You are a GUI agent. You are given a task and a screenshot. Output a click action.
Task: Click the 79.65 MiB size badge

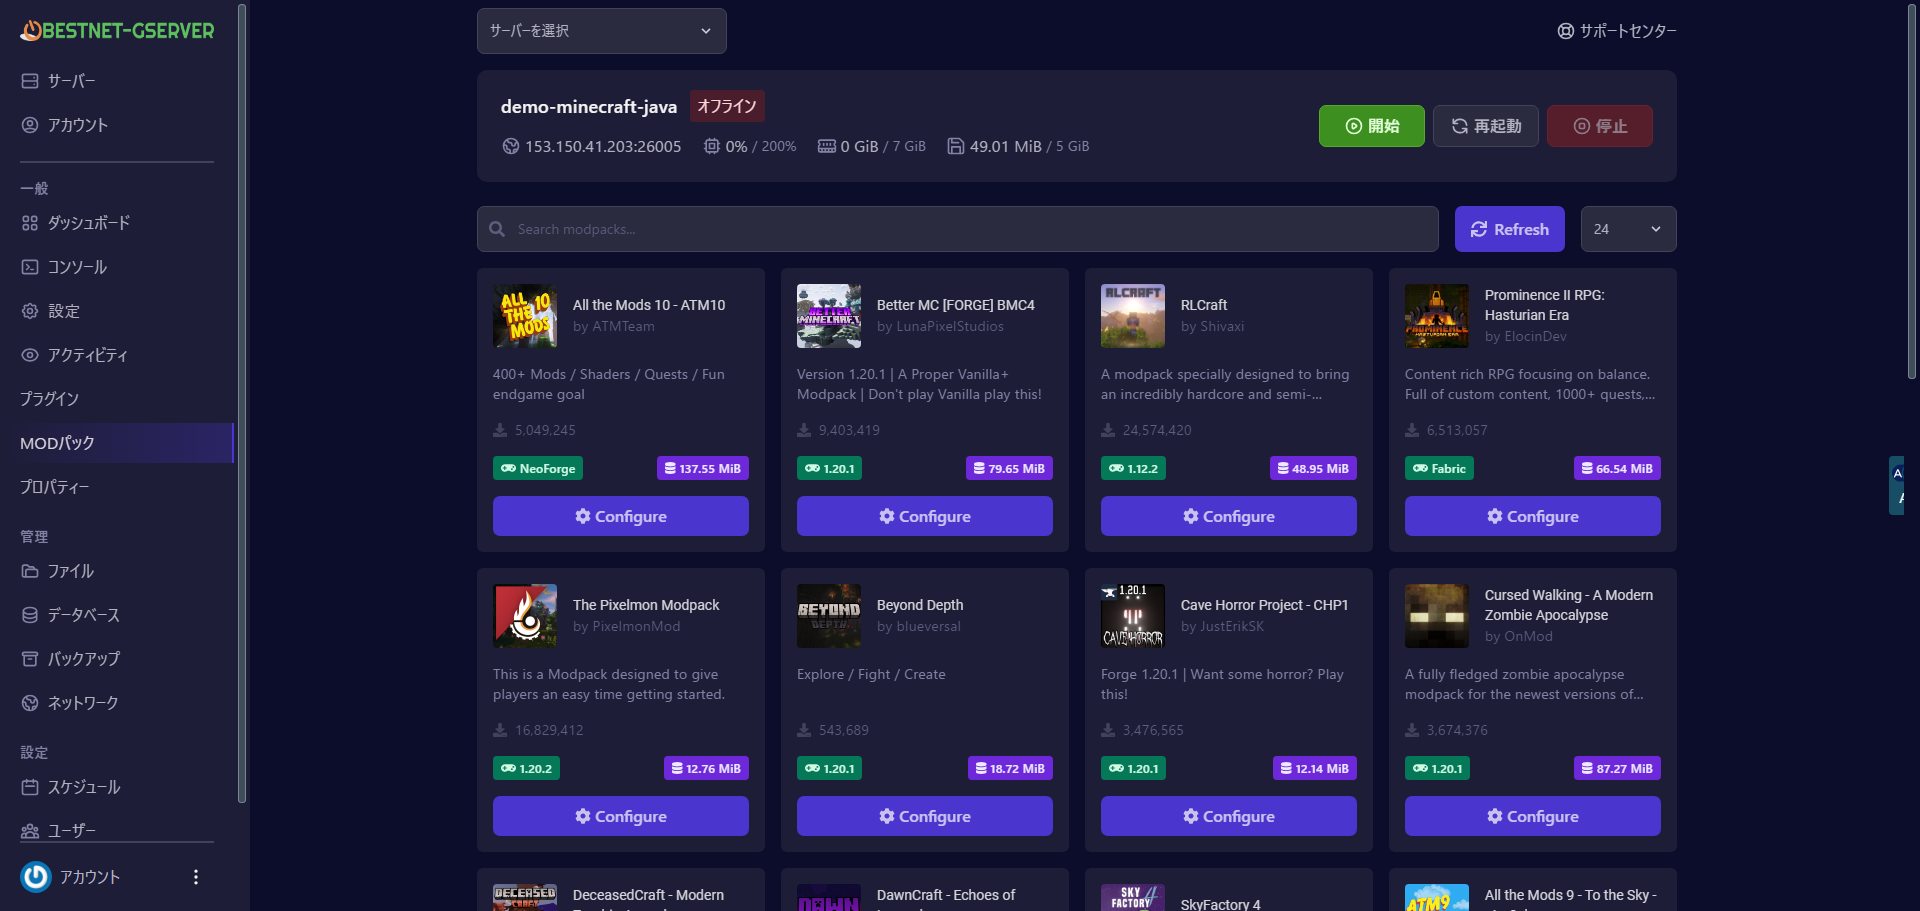pos(1010,468)
